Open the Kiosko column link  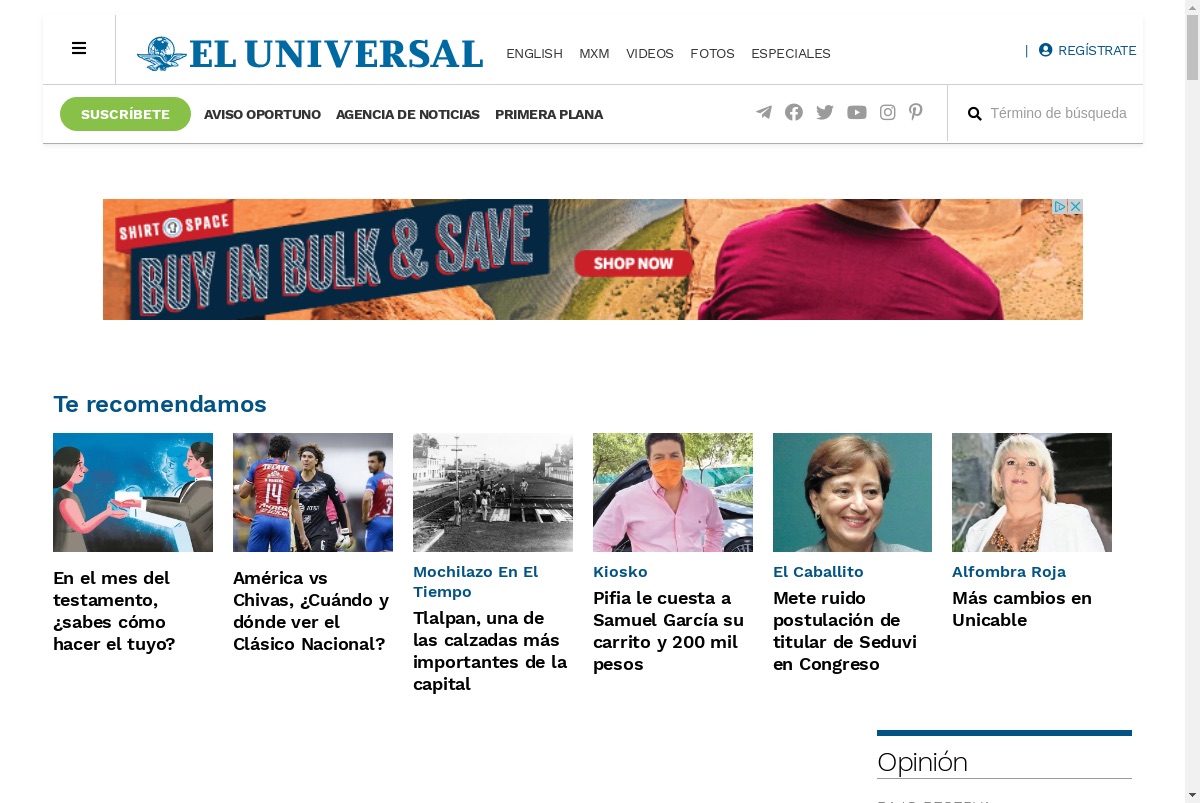(x=620, y=572)
